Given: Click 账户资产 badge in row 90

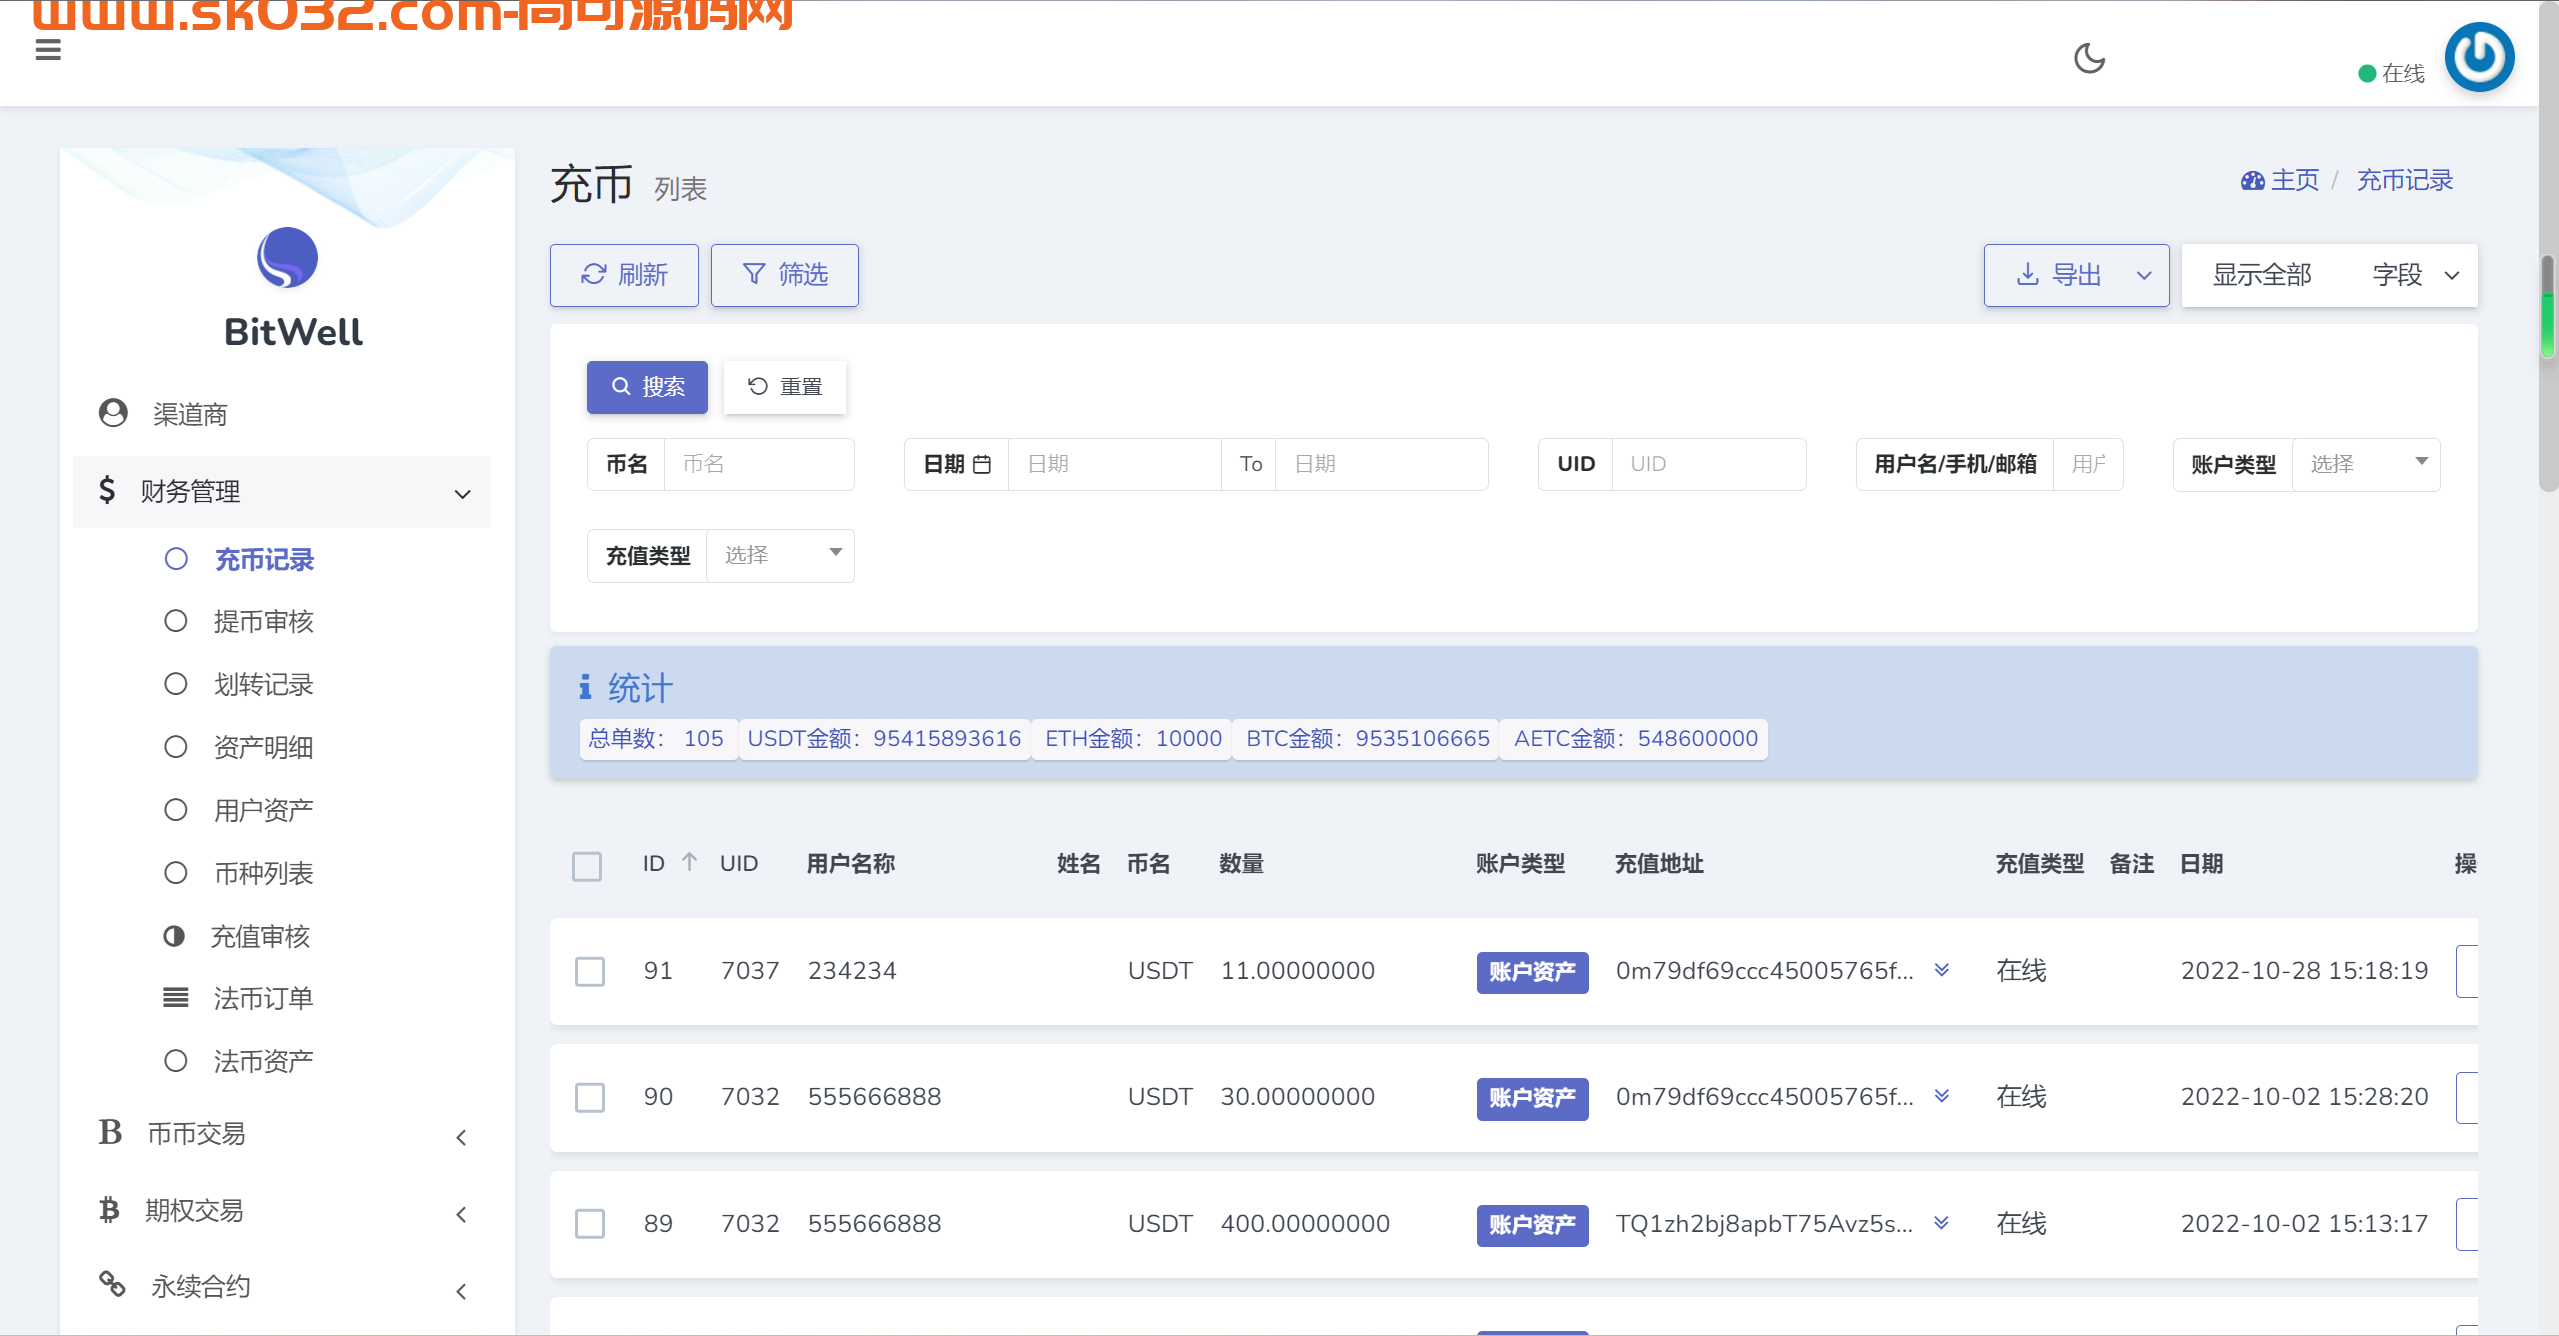Looking at the screenshot, I should (1532, 1098).
